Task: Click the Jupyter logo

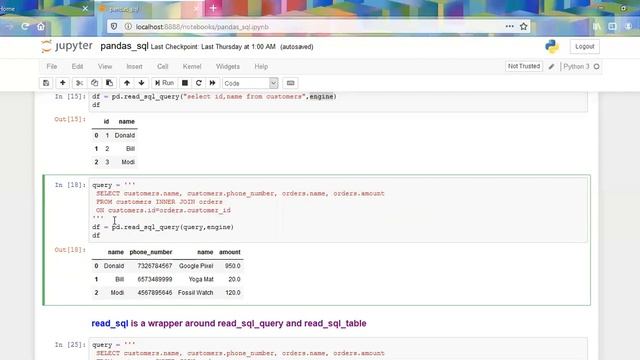Action: point(67,46)
